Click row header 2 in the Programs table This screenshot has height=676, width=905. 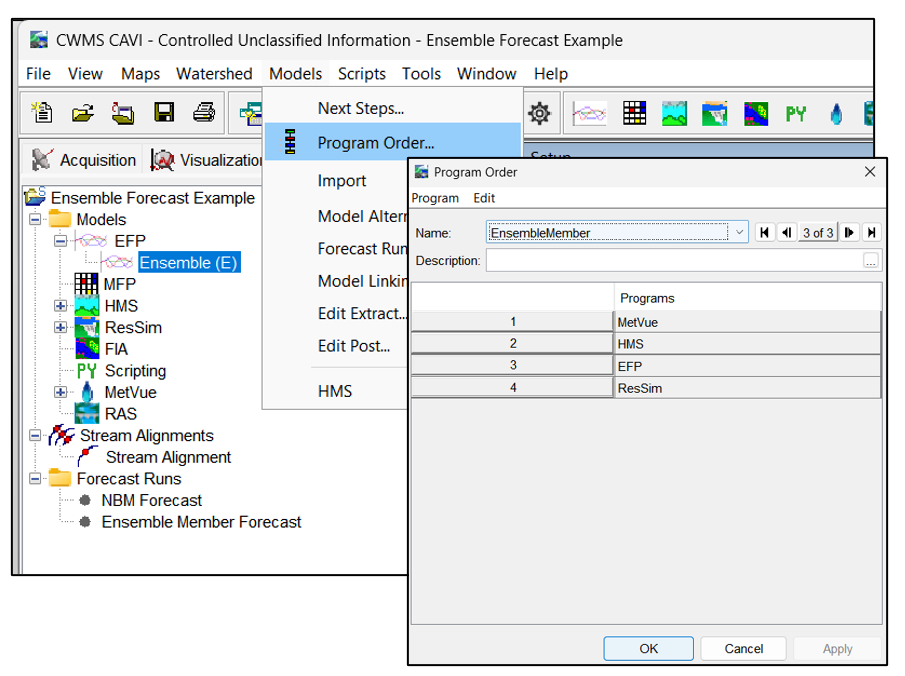click(513, 343)
